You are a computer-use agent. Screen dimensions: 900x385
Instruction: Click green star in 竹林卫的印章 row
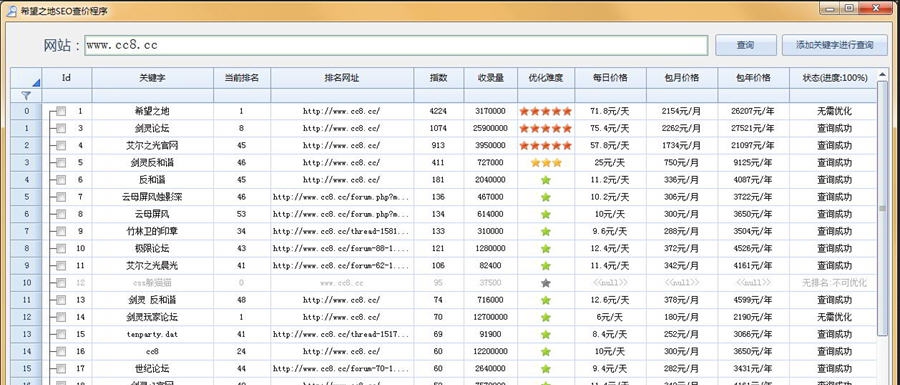(x=546, y=231)
